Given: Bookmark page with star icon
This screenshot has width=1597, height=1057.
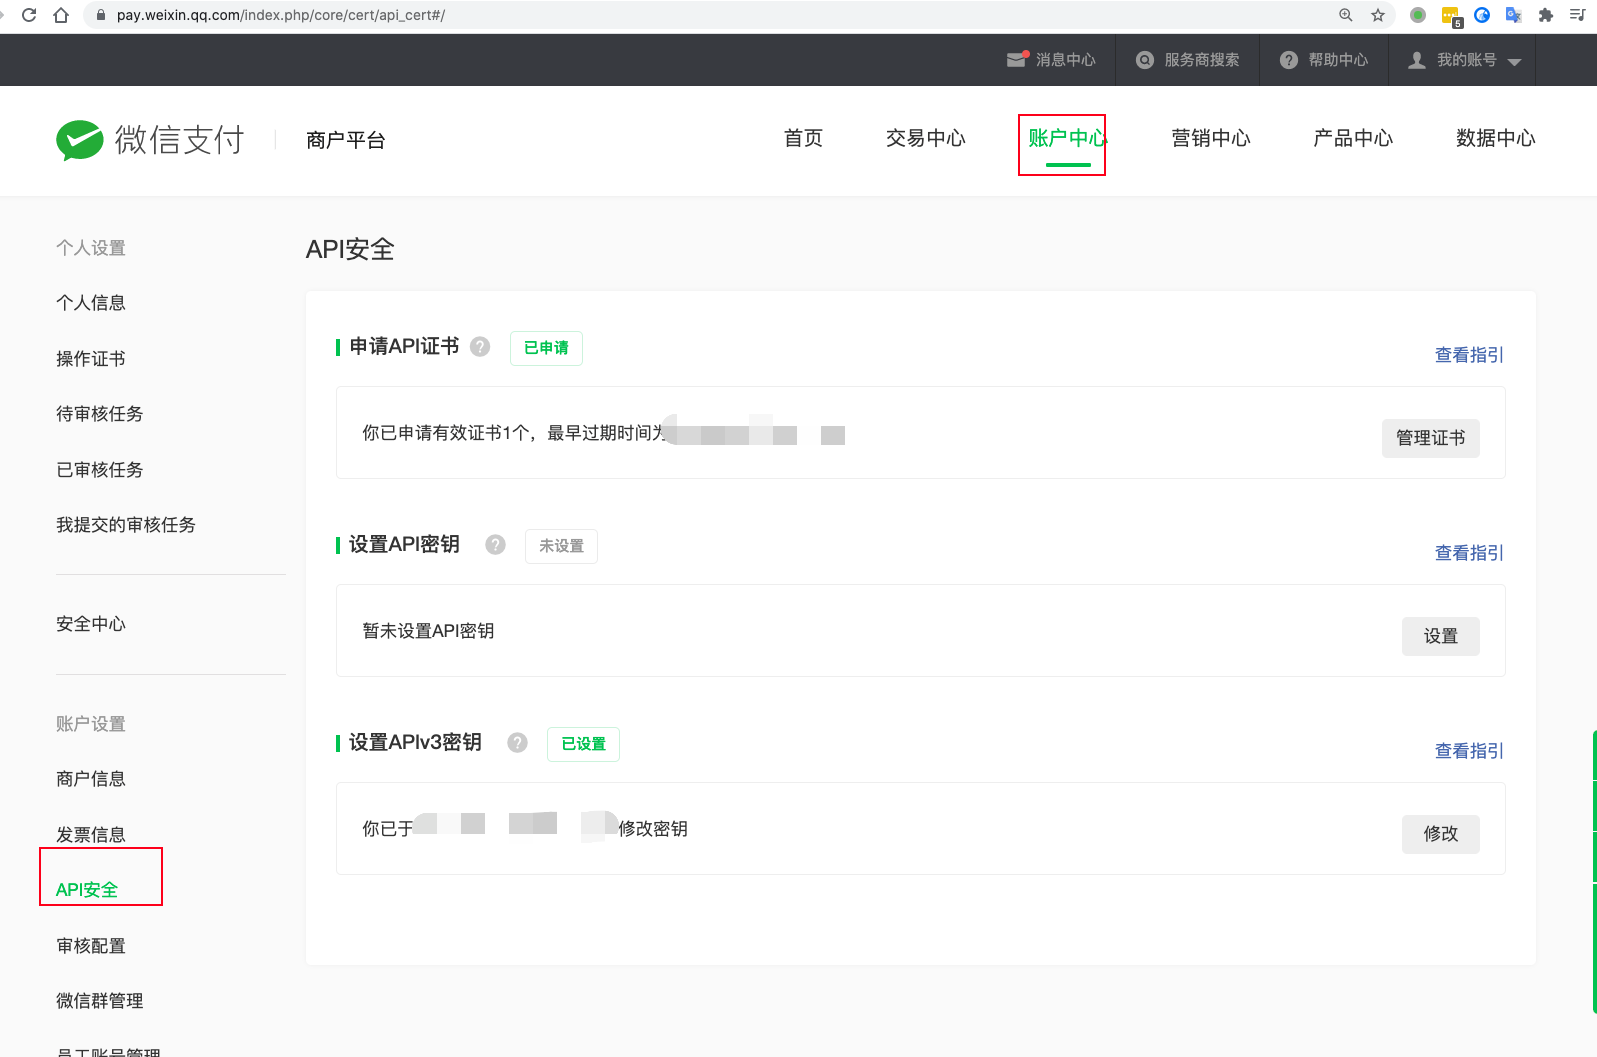Looking at the screenshot, I should pos(1378,15).
